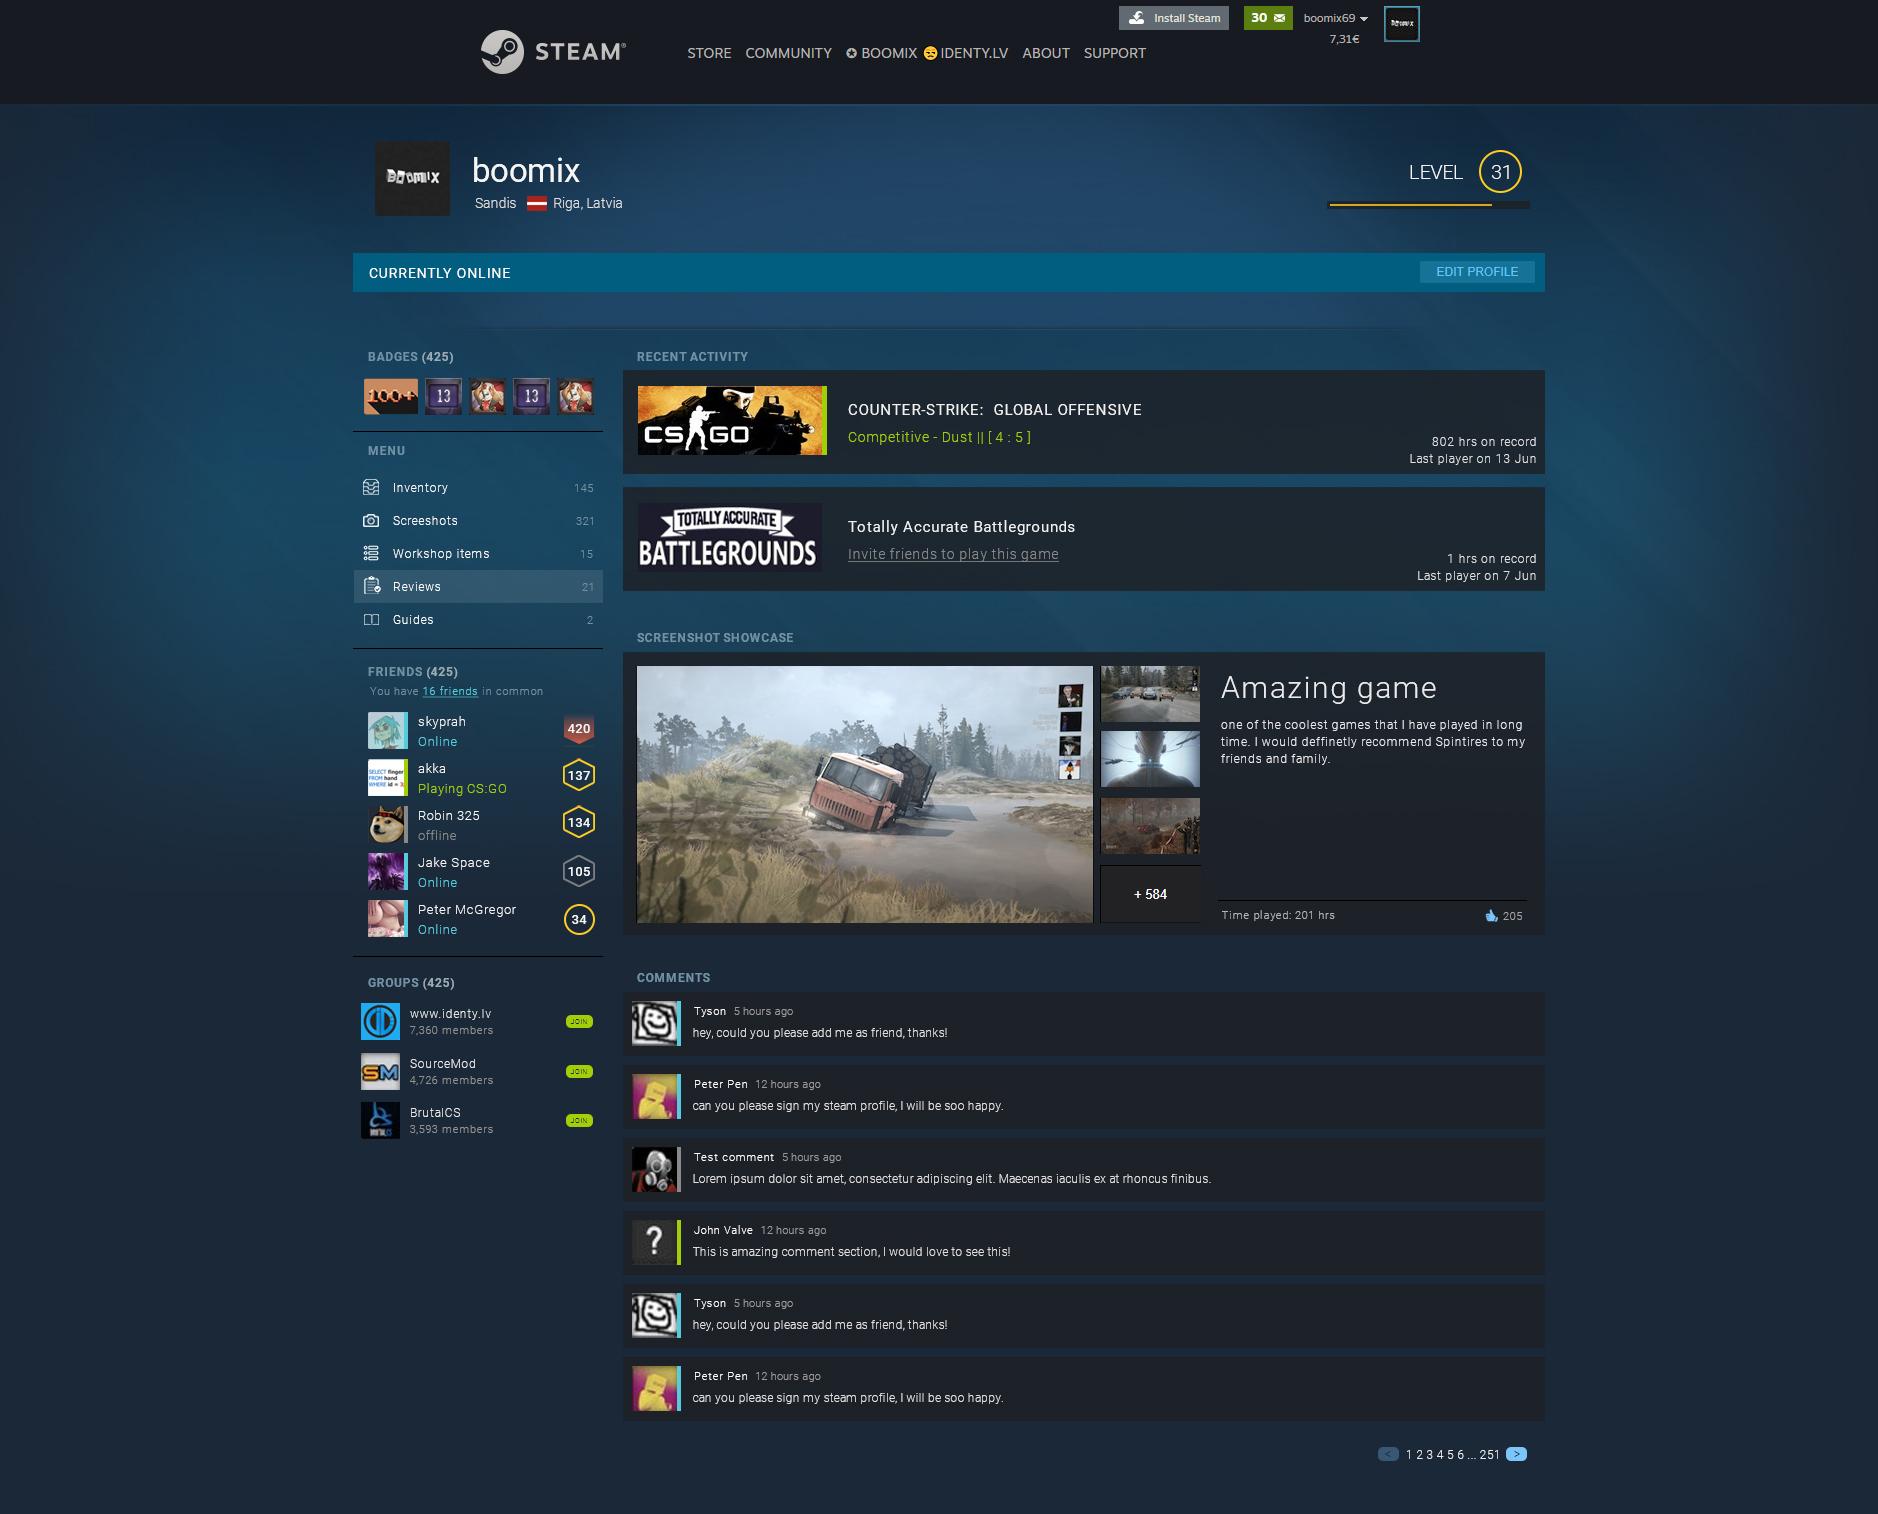
Task: Open the ABOUT menu item
Action: (x=1046, y=53)
